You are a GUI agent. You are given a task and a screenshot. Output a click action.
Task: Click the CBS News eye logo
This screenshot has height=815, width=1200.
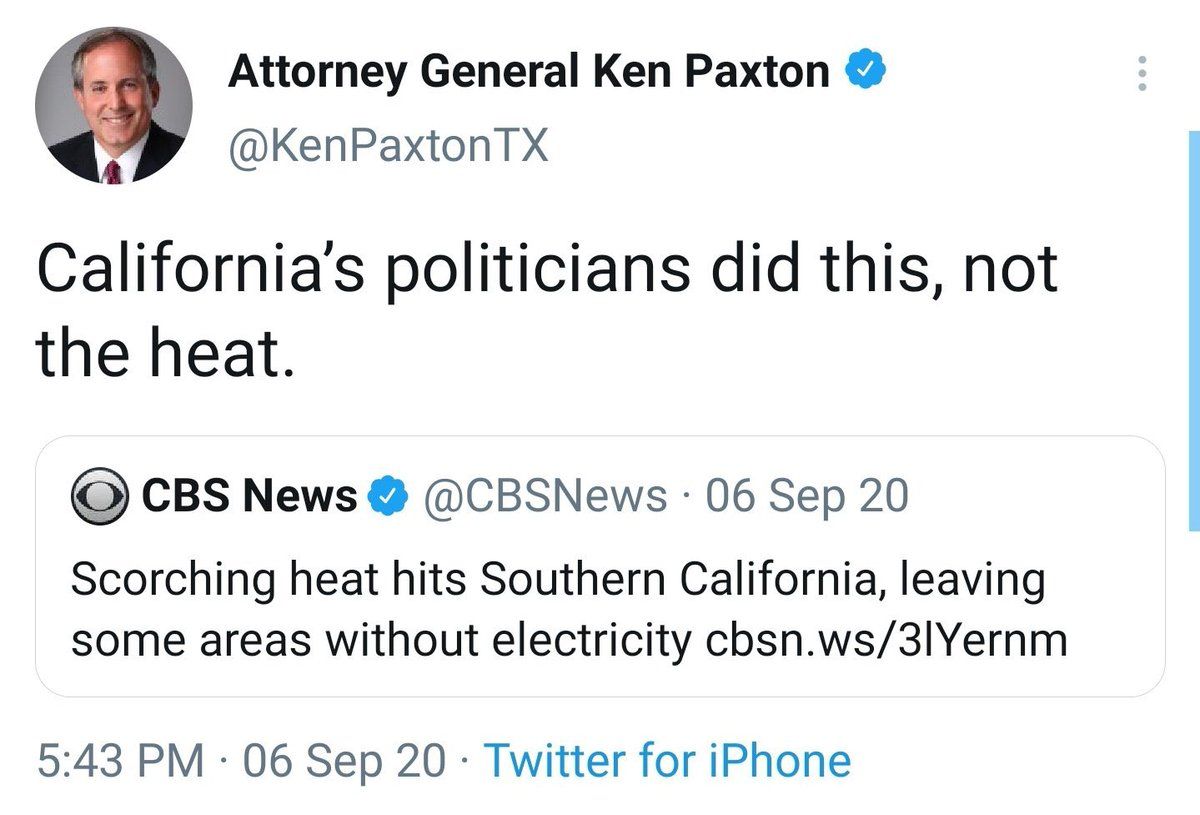click(98, 496)
